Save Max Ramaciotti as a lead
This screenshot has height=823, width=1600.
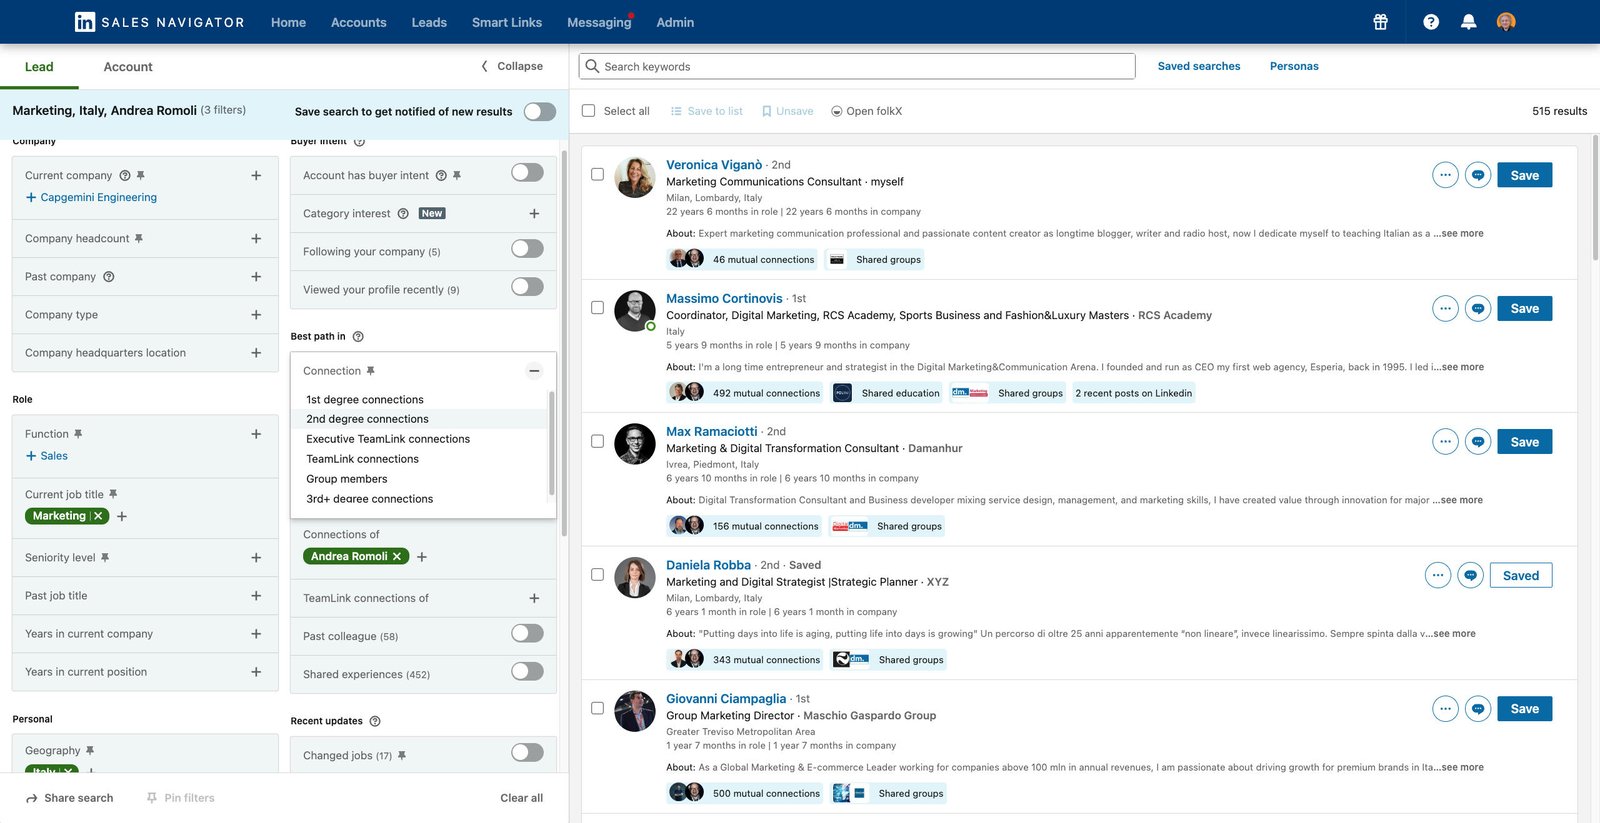point(1524,441)
